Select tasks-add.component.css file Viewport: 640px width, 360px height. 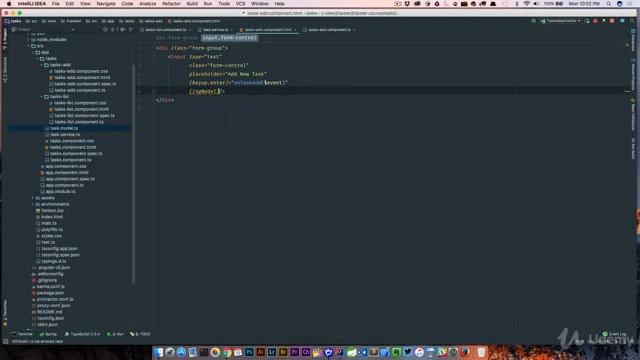click(x=81, y=71)
